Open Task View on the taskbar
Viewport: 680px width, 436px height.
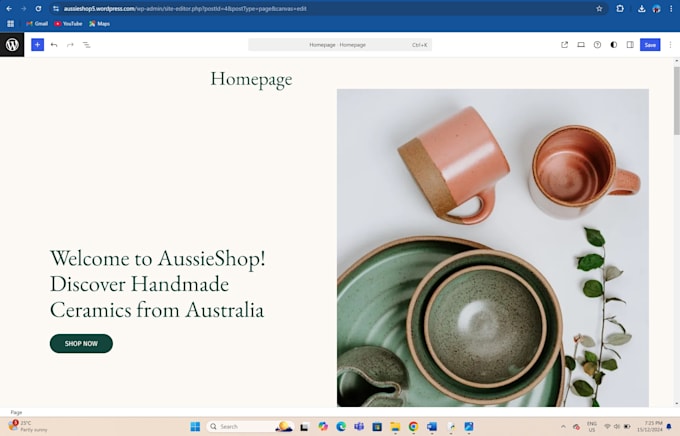click(304, 427)
